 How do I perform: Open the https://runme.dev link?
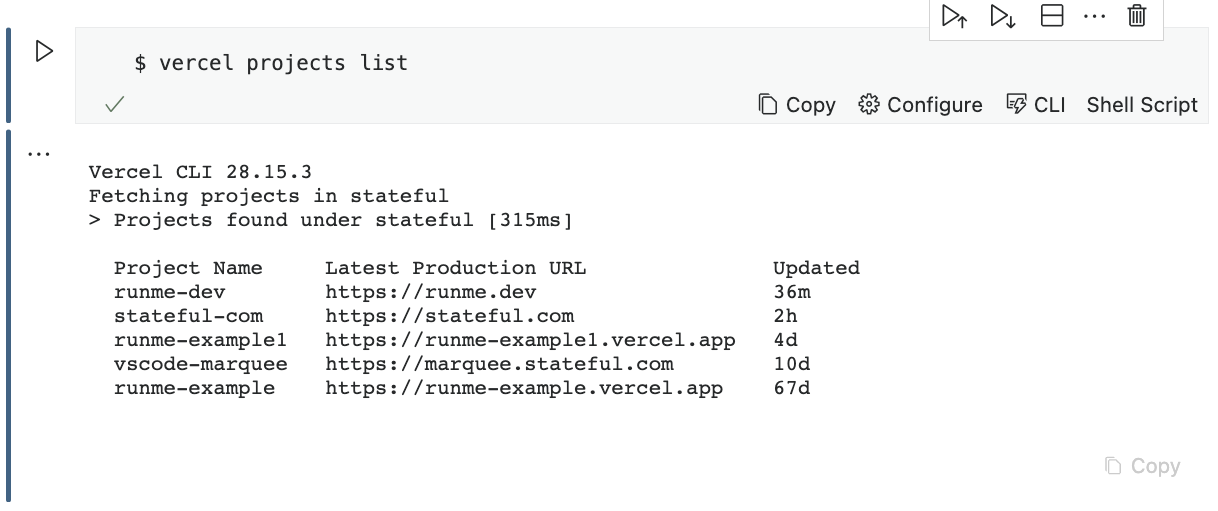(x=431, y=292)
